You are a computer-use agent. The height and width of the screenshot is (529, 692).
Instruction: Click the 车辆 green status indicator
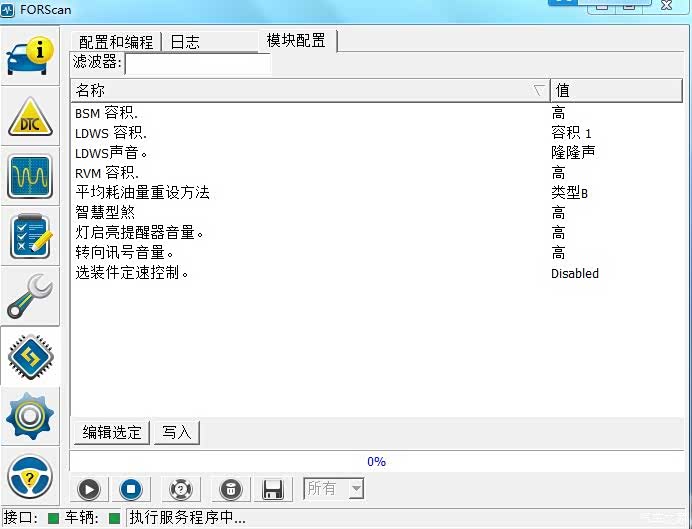(x=115, y=518)
